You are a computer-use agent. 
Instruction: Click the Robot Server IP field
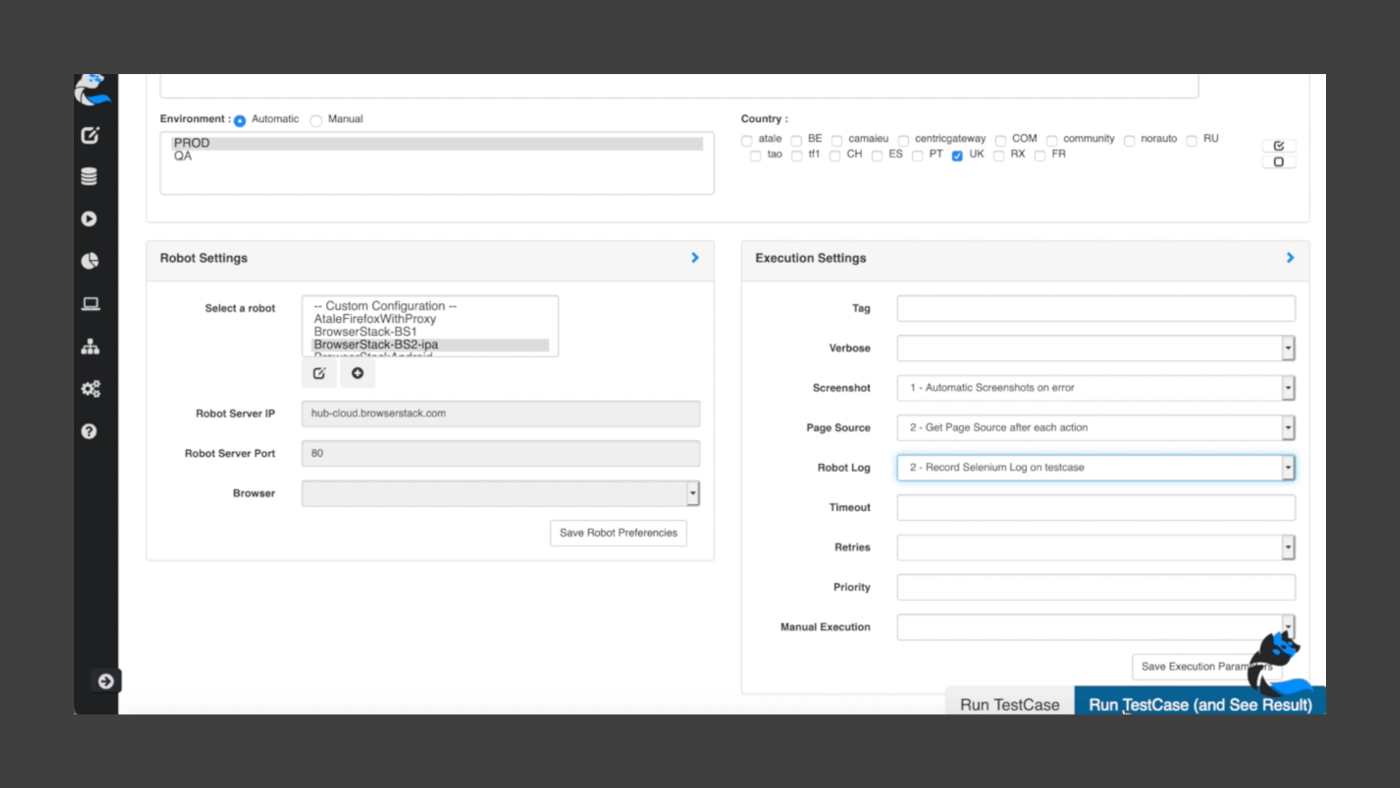500,413
